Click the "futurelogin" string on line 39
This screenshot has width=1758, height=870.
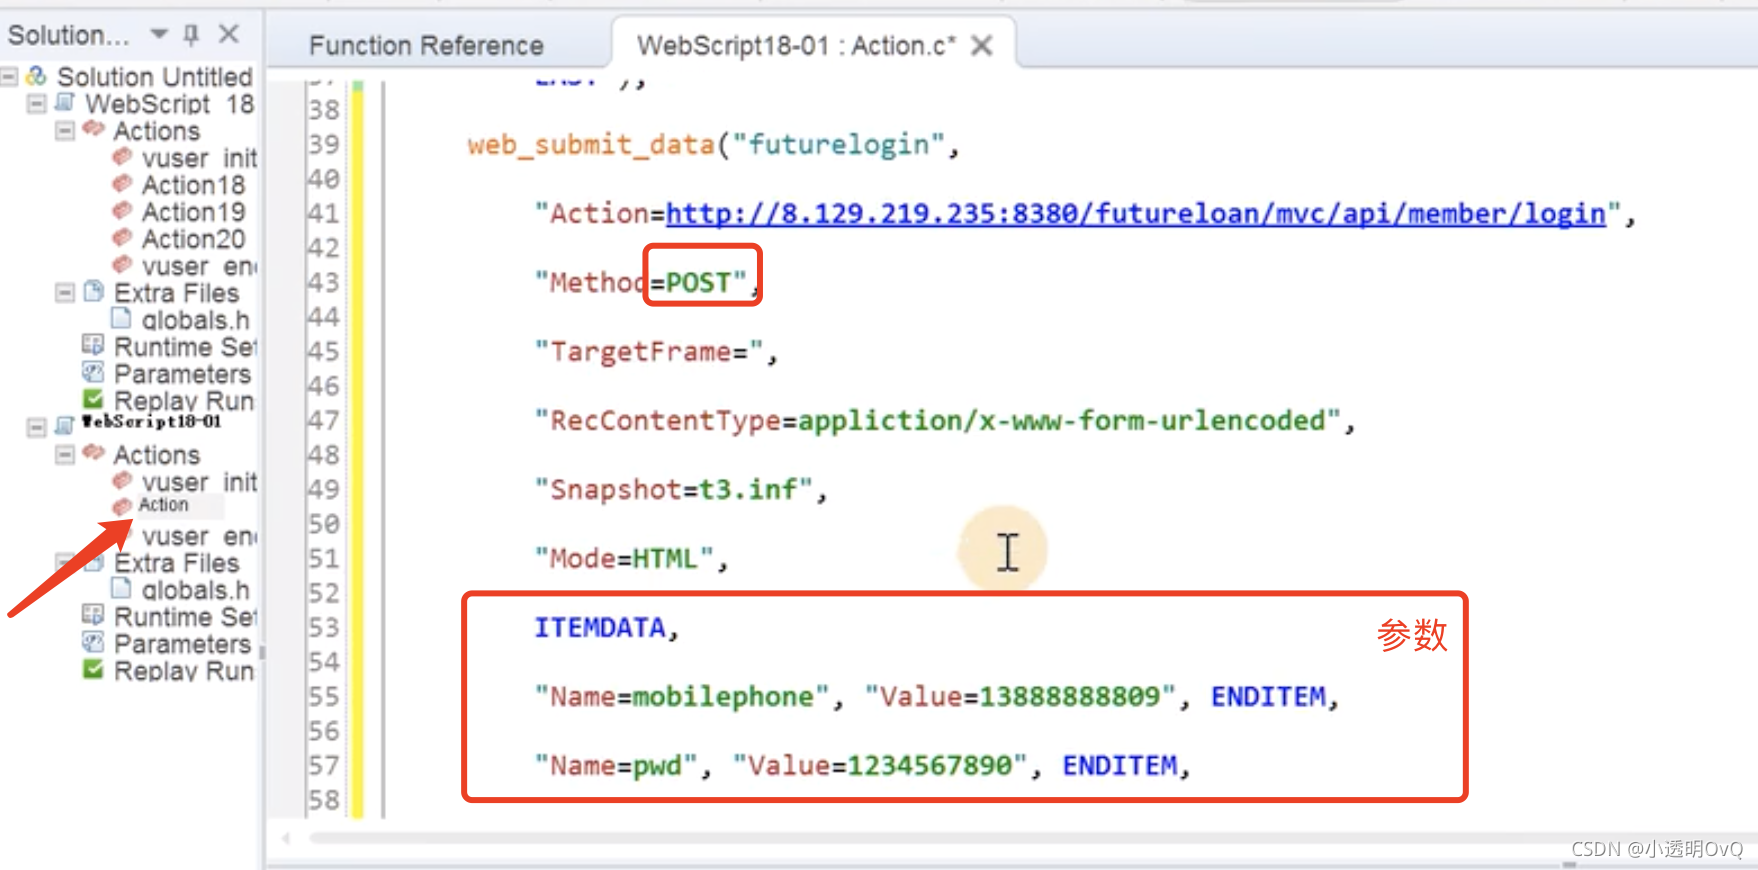point(838,145)
